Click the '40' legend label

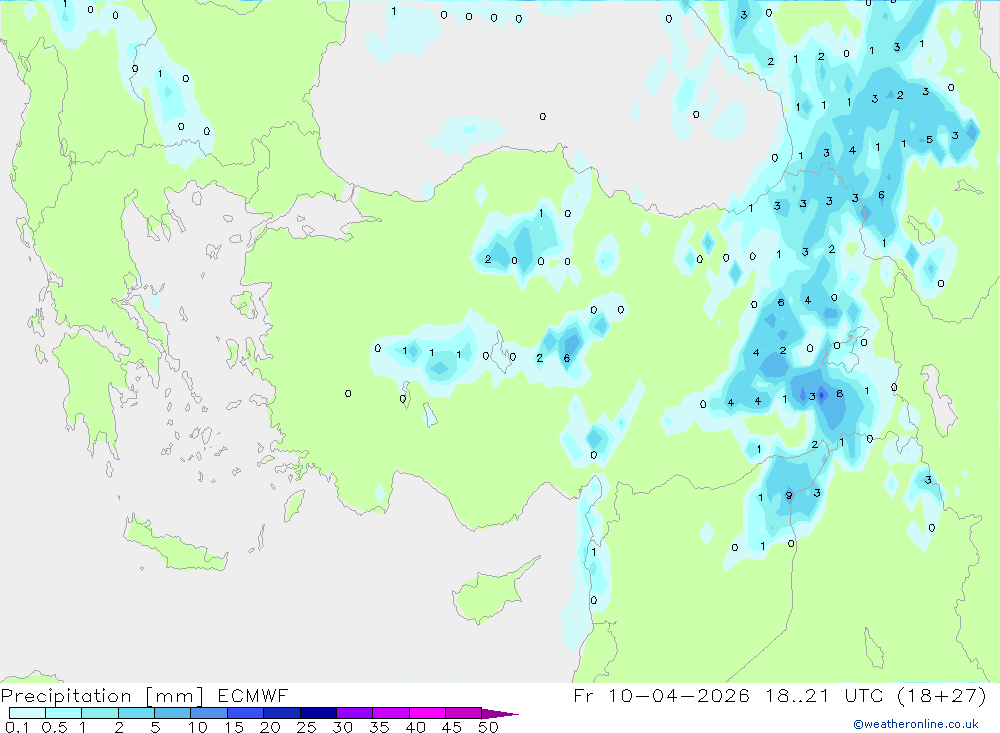tap(415, 727)
